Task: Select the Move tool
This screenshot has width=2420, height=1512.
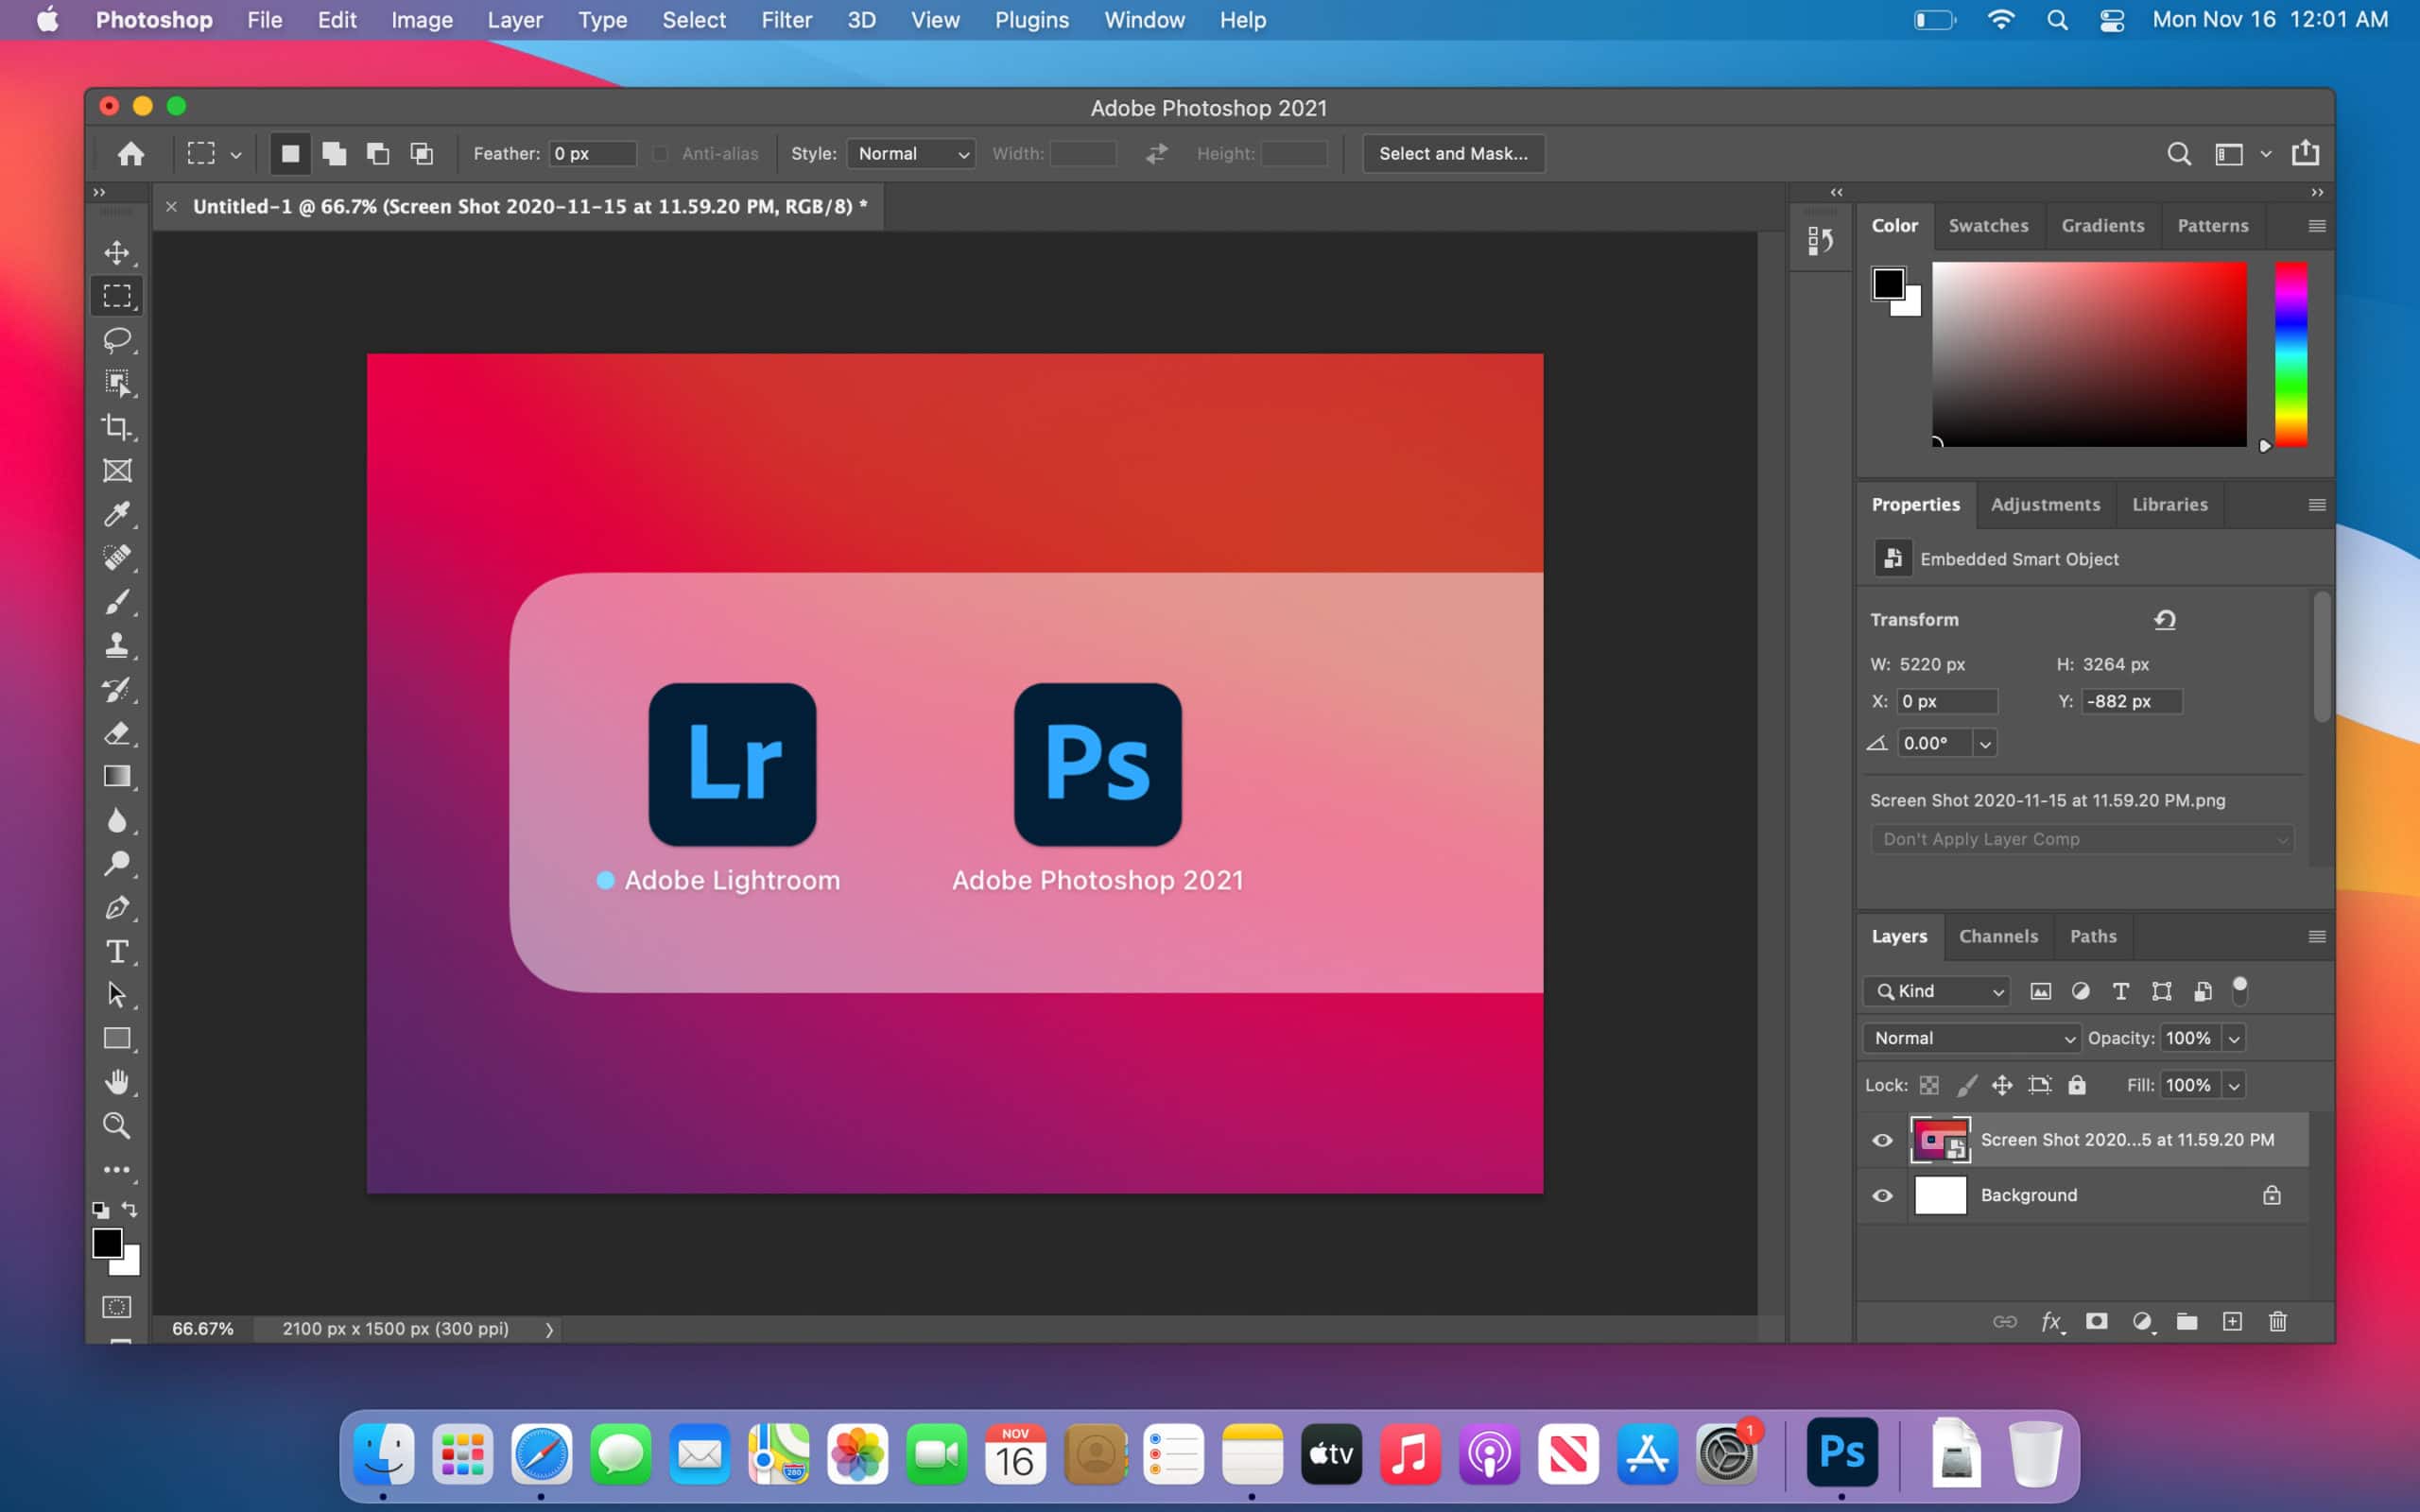Action: 117,253
